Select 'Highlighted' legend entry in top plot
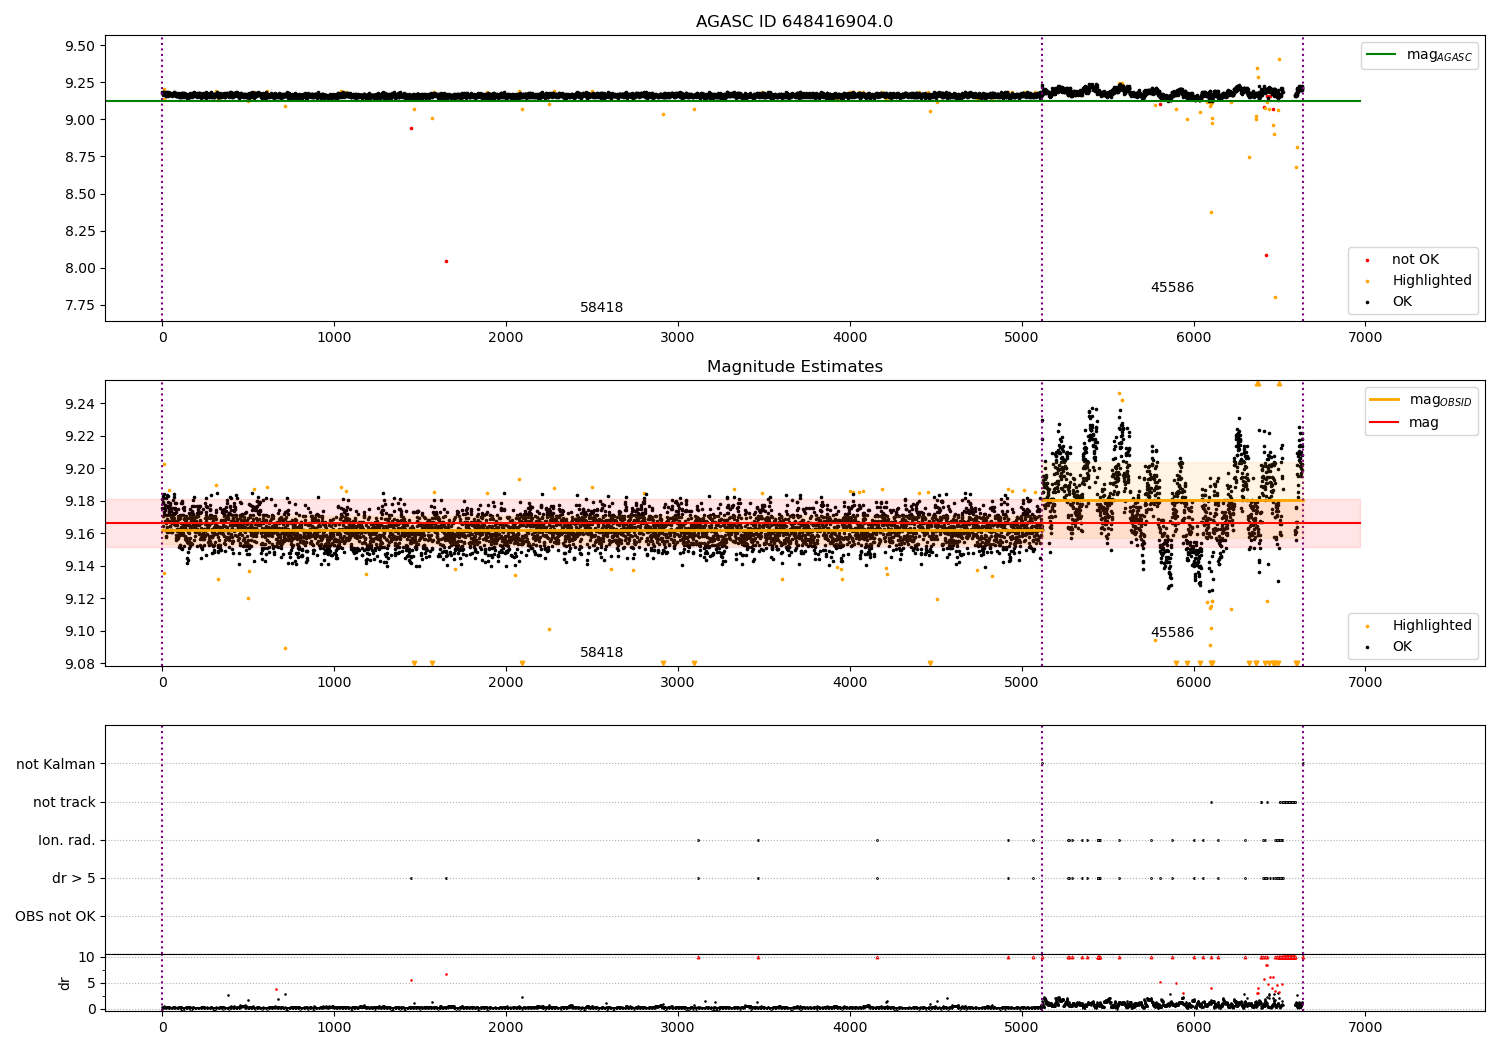This screenshot has height=1050, width=1500. tap(1432, 281)
